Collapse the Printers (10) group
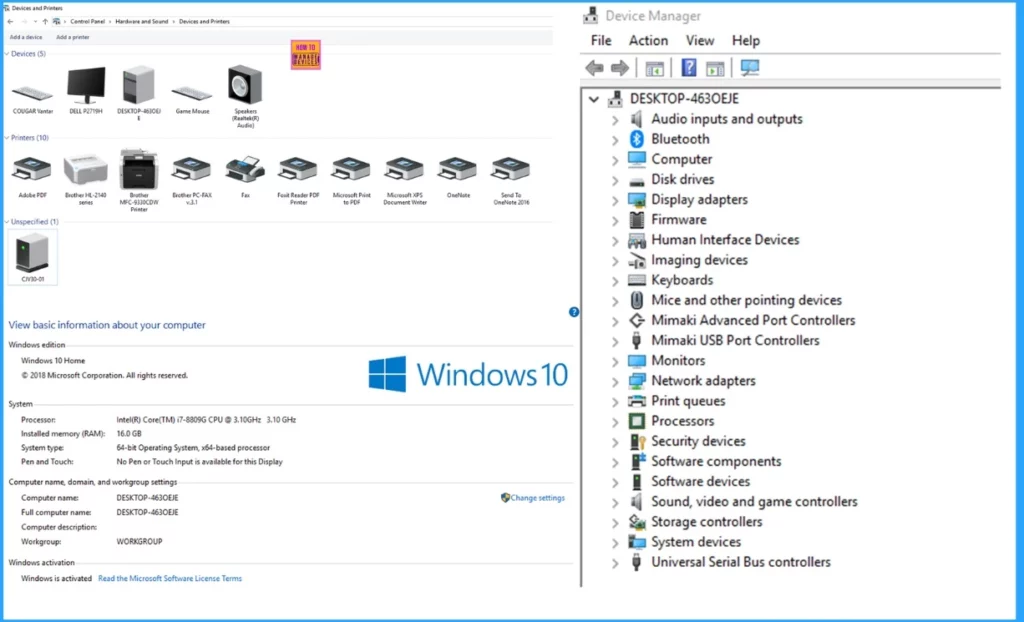This screenshot has height=622, width=1024. [7, 138]
